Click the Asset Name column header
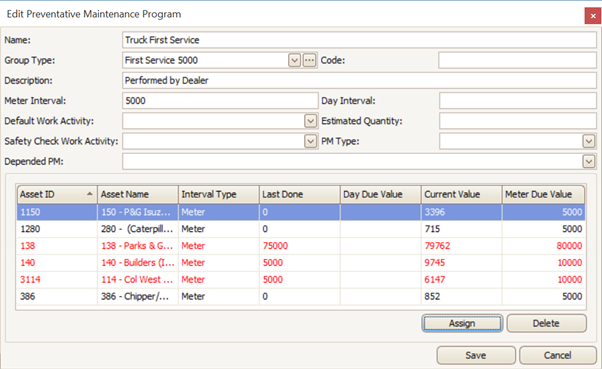602x369 pixels. click(138, 194)
